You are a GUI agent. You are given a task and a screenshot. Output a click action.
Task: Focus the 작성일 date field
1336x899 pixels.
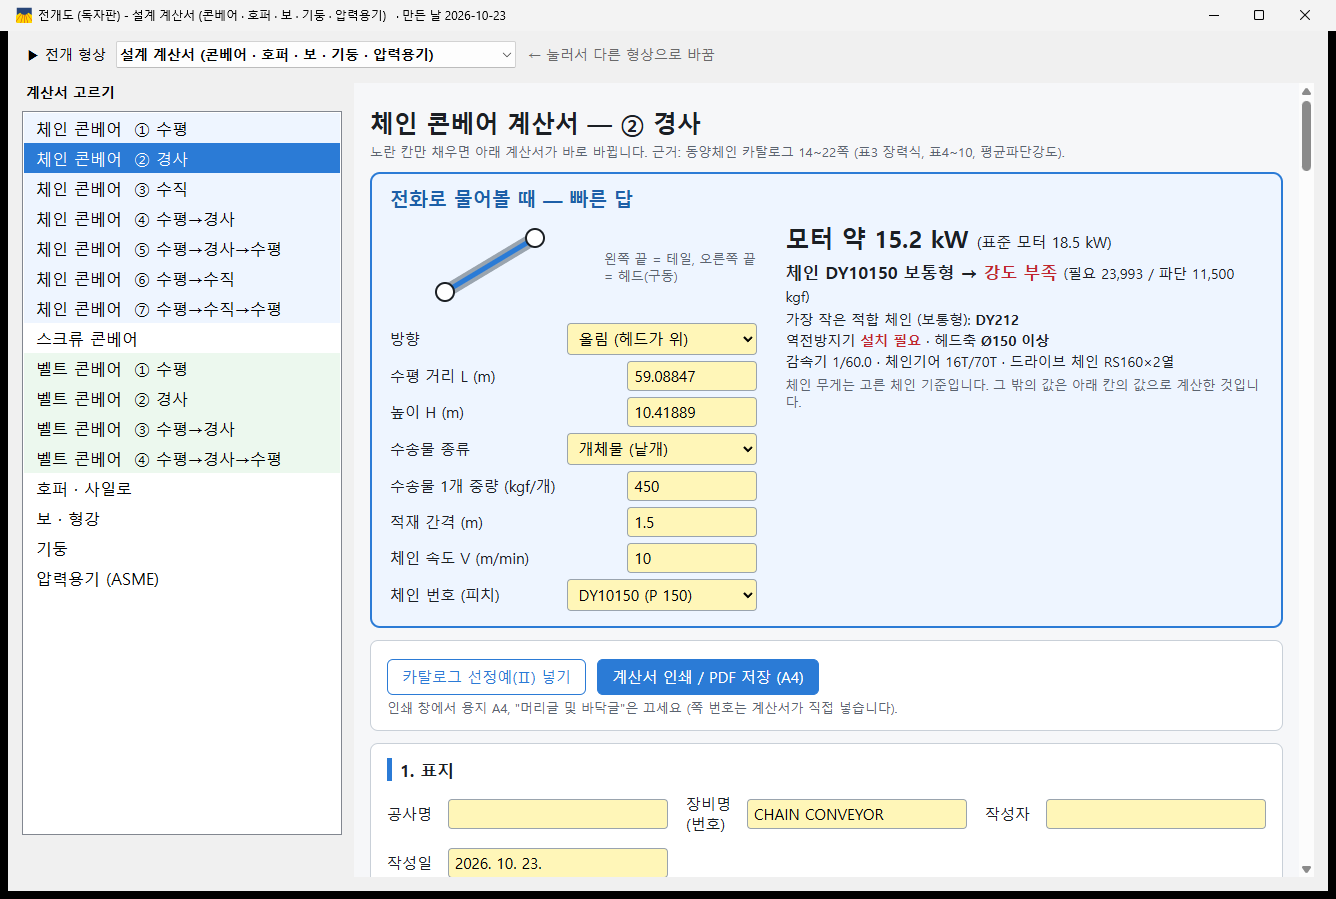(x=558, y=863)
